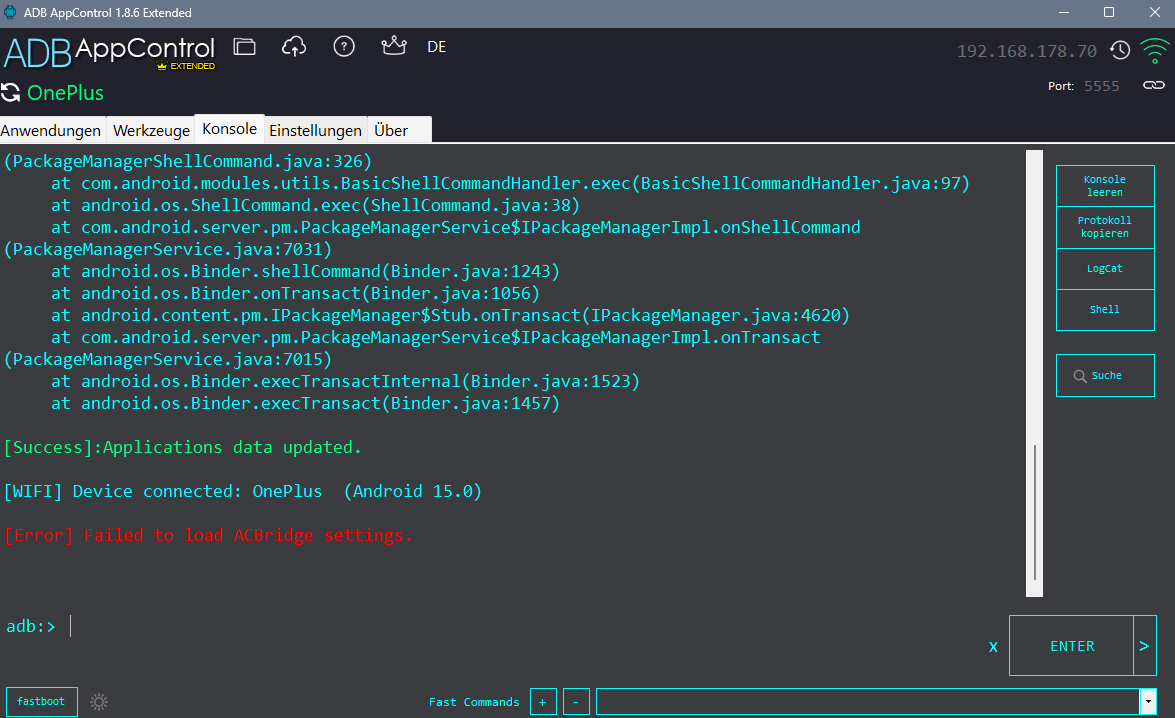Click the Binder.execTransact(Binder.java:1457) line
The image size is (1175, 718).
pos(305,403)
